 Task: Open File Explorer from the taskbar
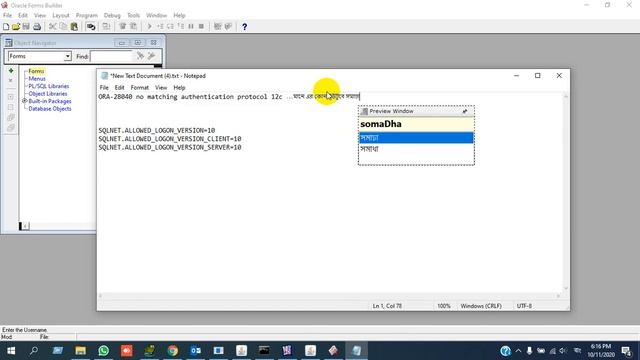(80, 351)
